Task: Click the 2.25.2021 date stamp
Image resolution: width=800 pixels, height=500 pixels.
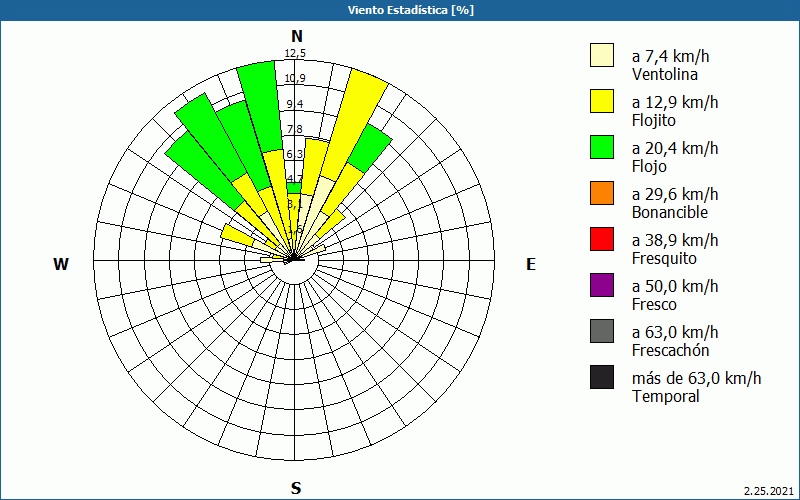Action: pyautogui.click(x=769, y=492)
